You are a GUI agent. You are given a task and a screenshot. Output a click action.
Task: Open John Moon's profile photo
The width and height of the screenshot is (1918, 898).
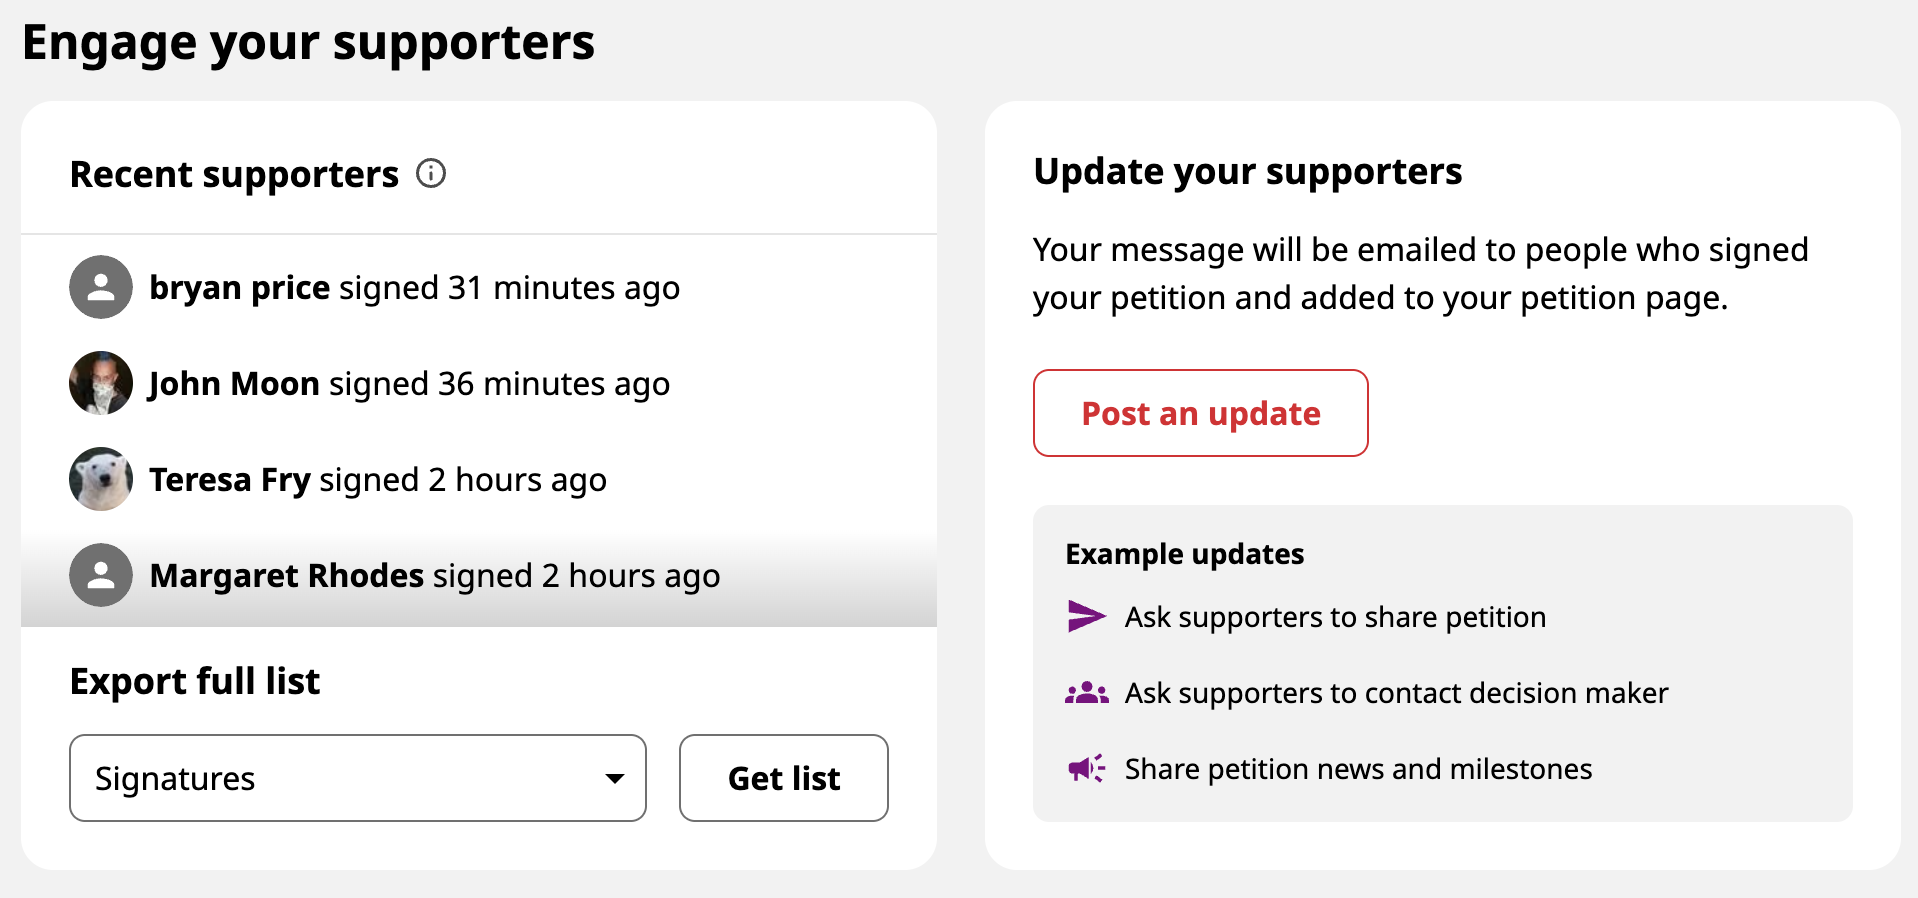tap(101, 383)
